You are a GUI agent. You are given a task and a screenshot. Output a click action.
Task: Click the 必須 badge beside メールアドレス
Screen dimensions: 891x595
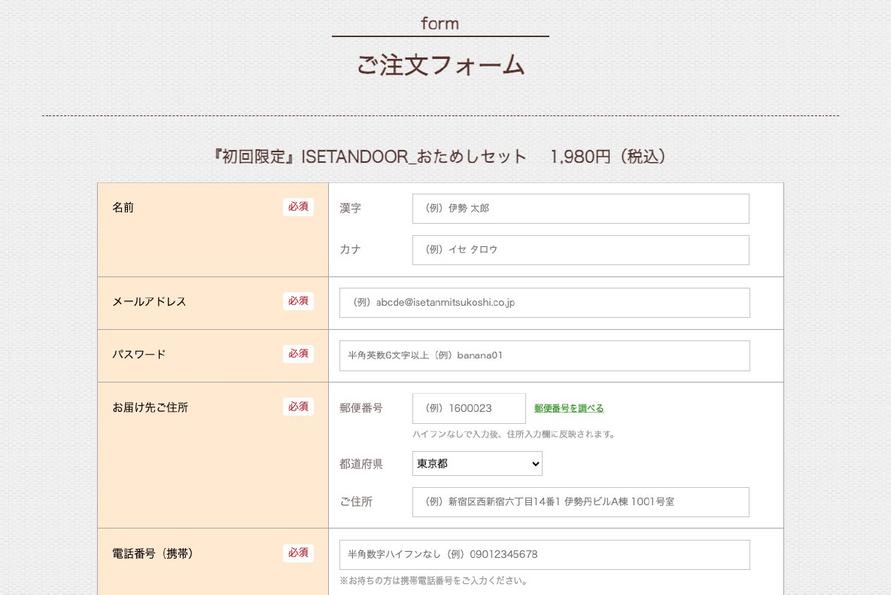tap(298, 301)
